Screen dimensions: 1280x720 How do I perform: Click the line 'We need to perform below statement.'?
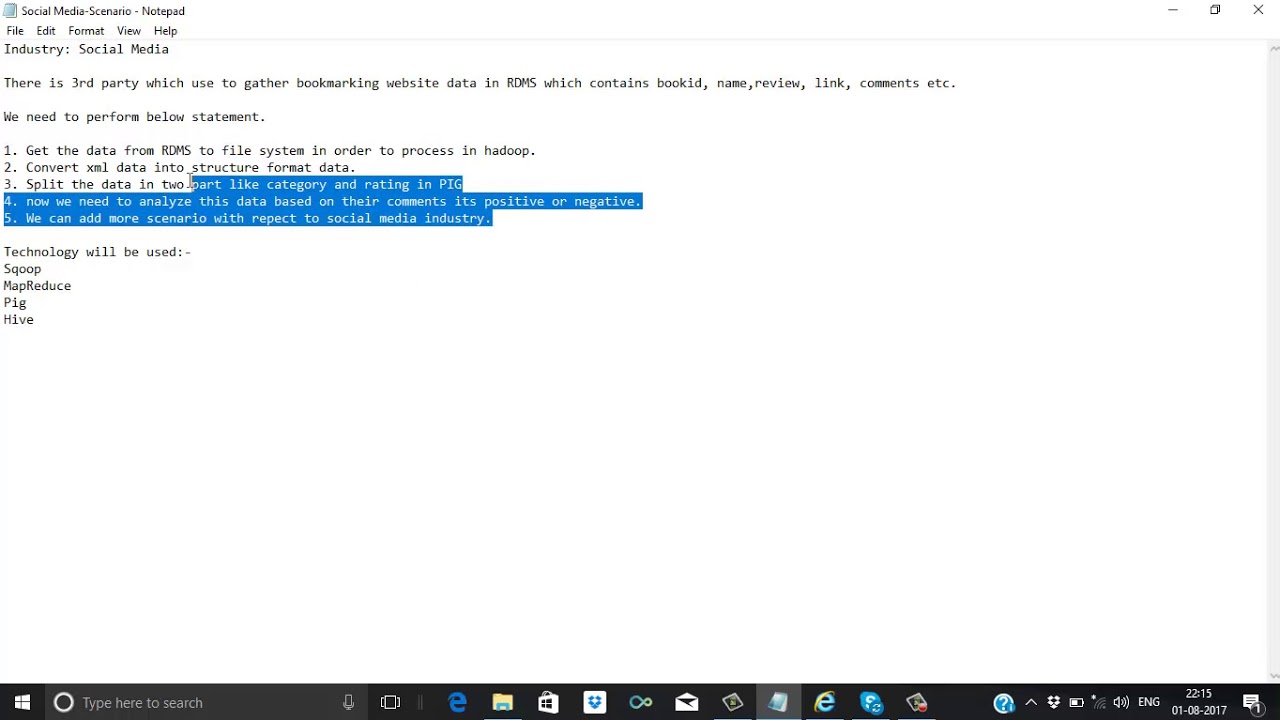(x=134, y=117)
